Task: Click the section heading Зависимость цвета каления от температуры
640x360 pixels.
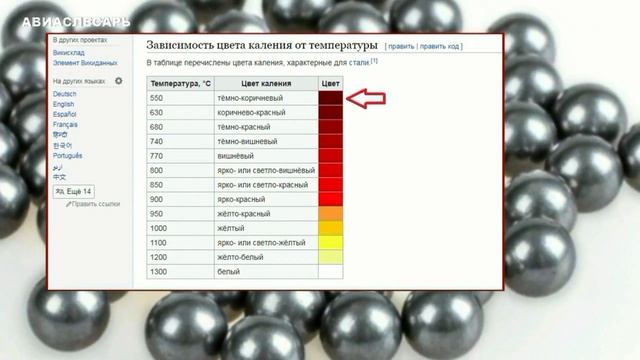Action: [x=262, y=45]
